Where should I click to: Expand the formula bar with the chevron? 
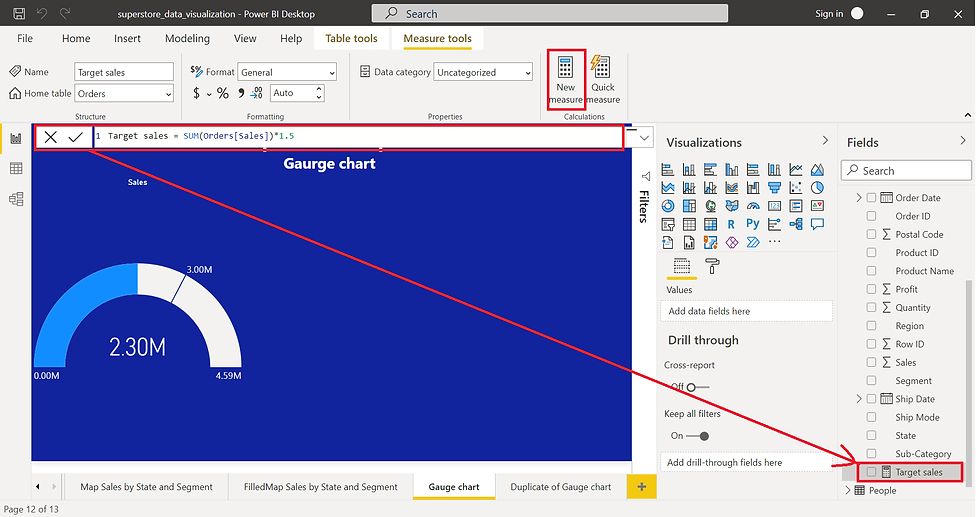pos(644,138)
